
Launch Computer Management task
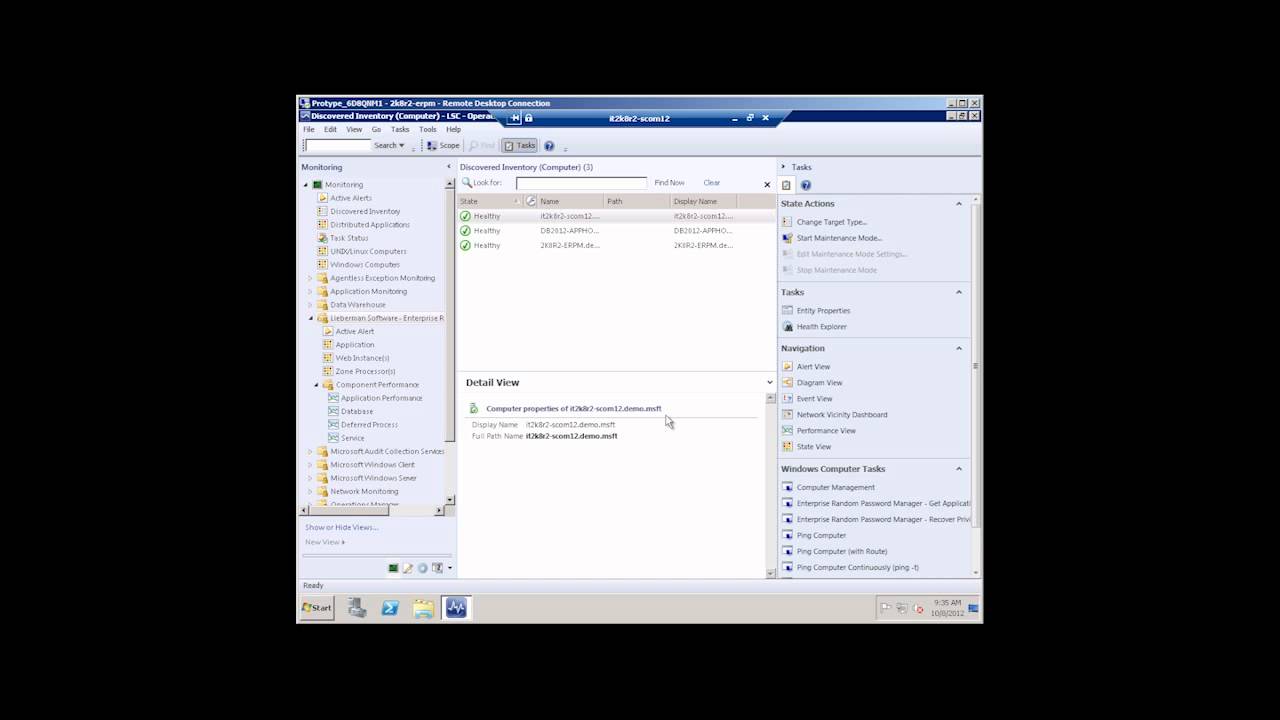point(836,488)
